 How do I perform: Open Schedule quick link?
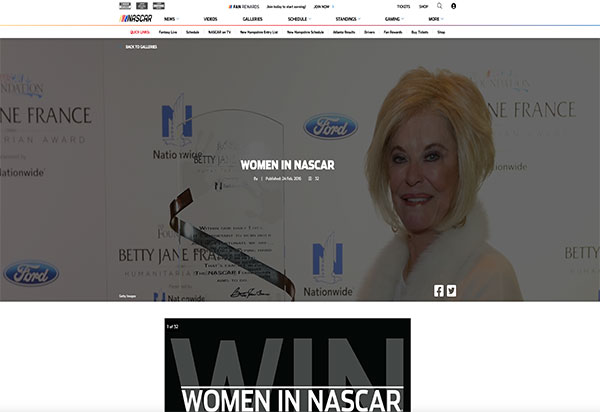[192, 32]
